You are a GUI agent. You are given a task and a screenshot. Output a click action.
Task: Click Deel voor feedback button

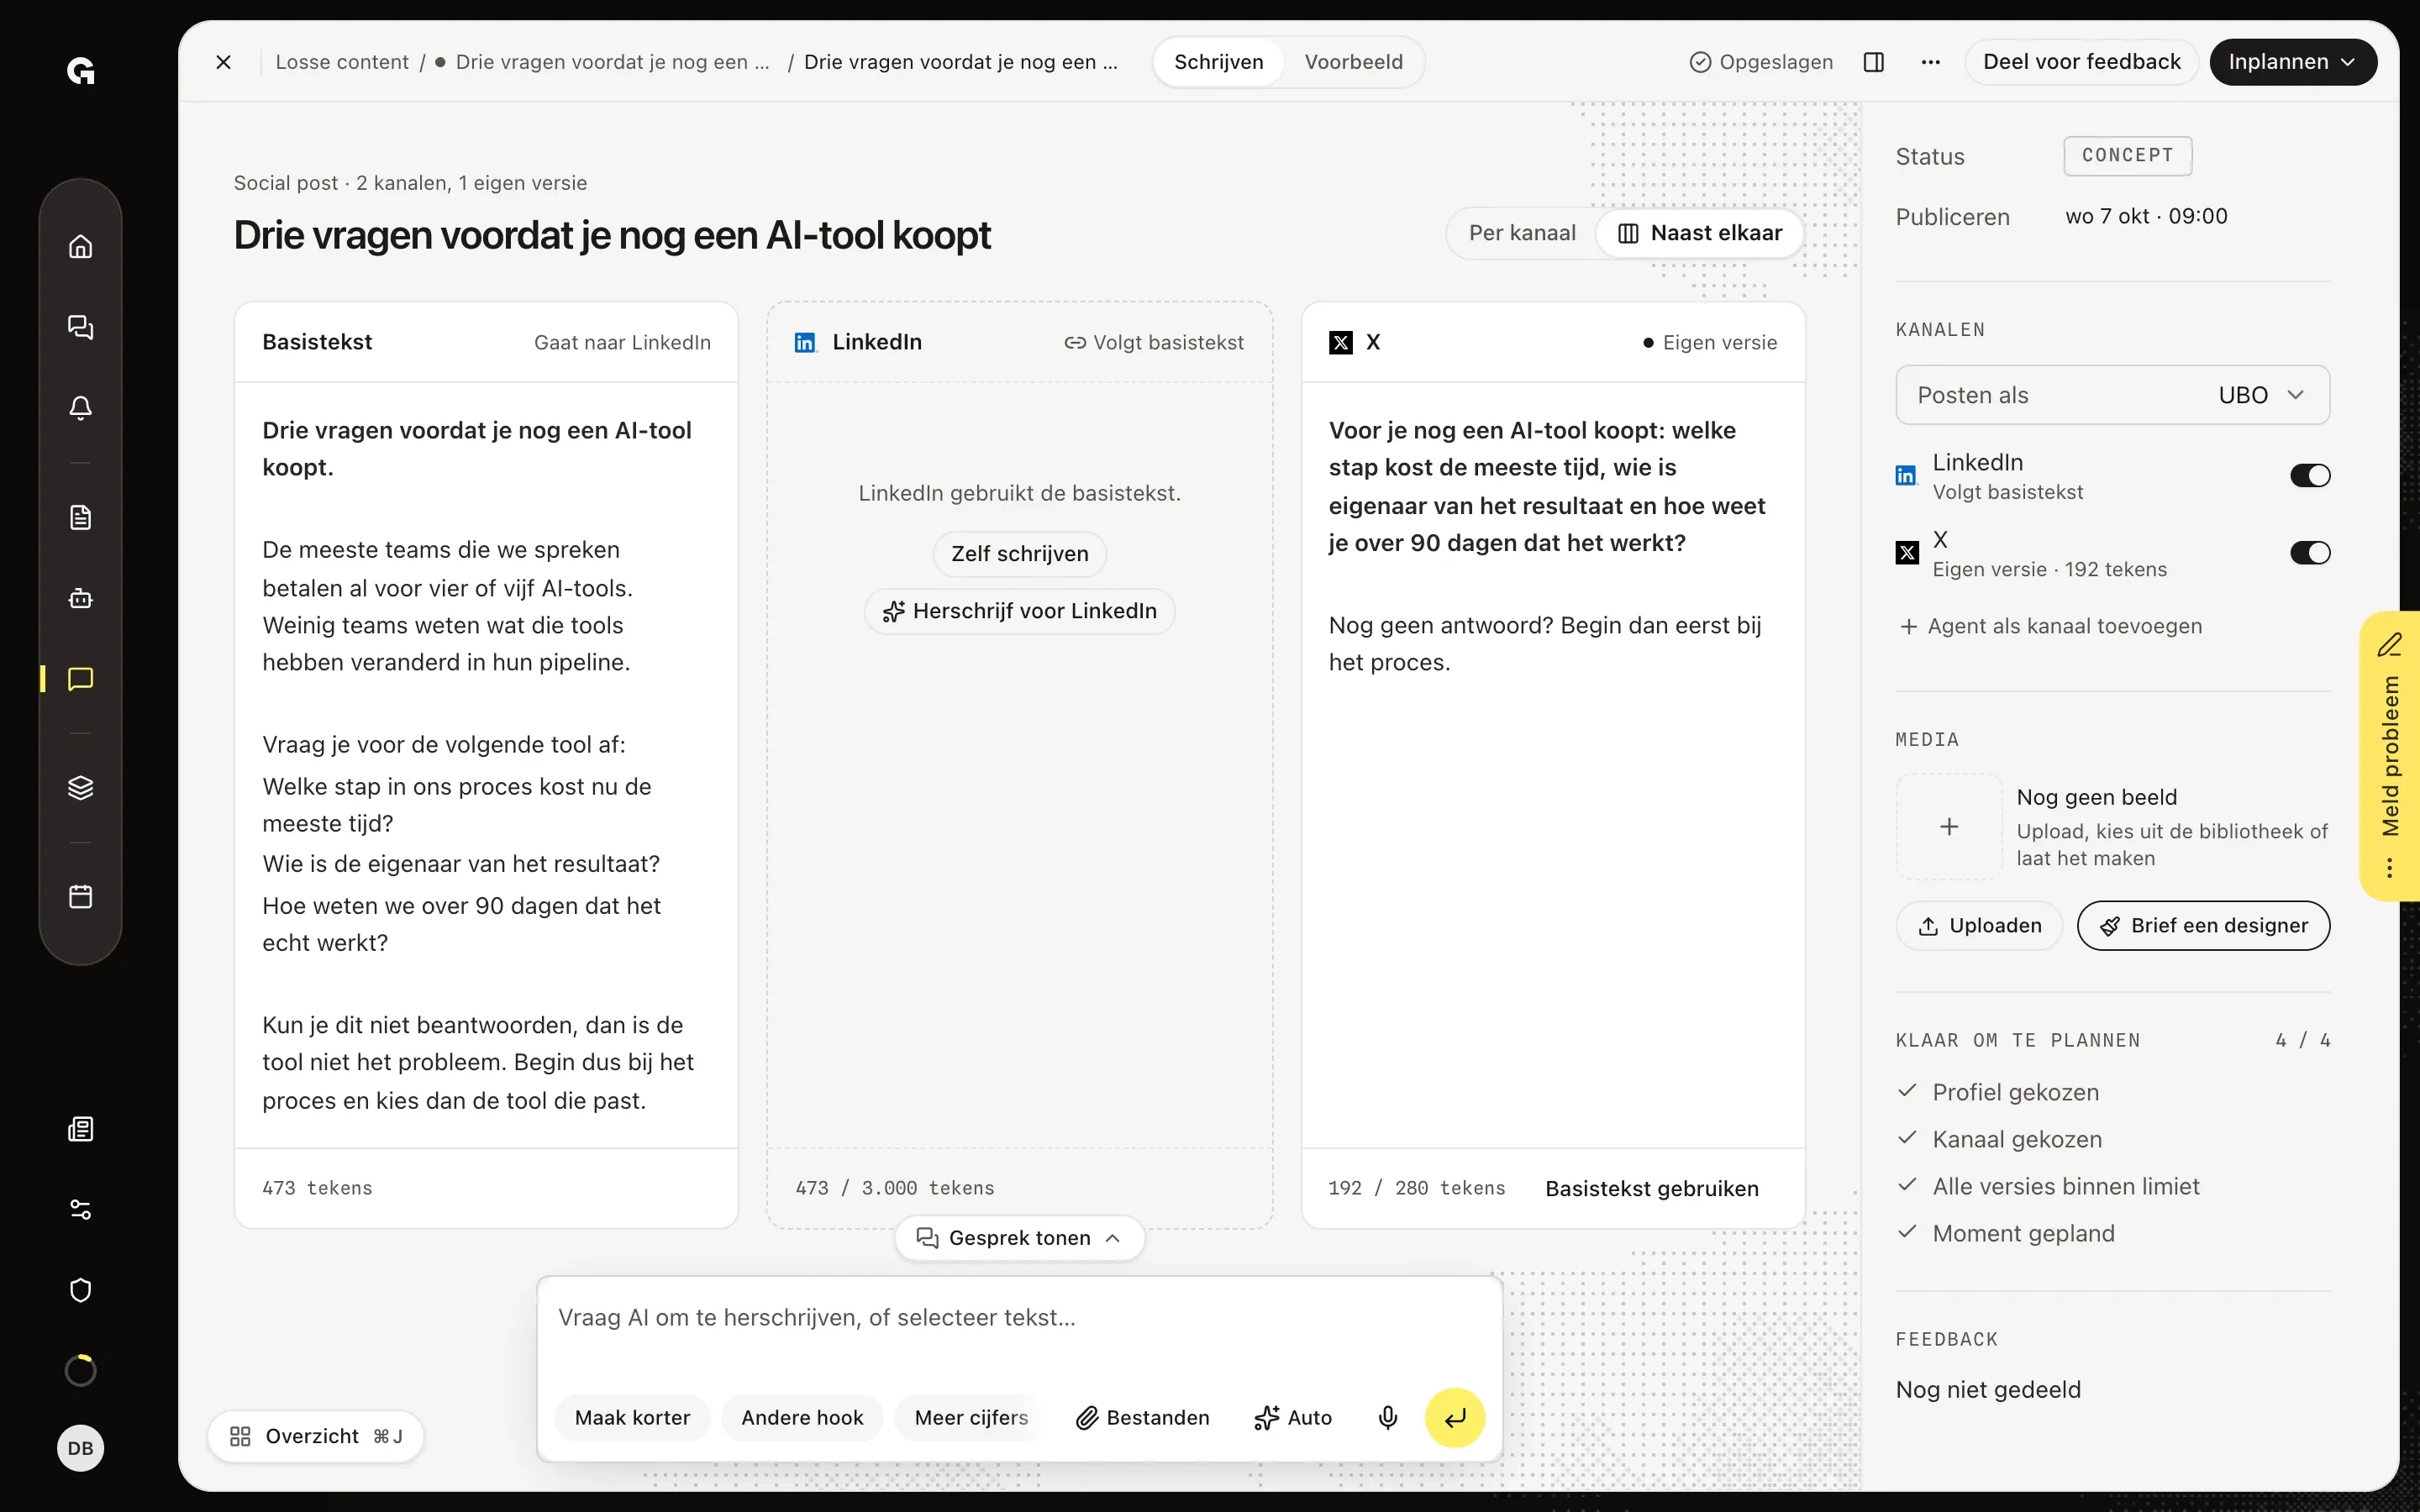pos(2082,62)
